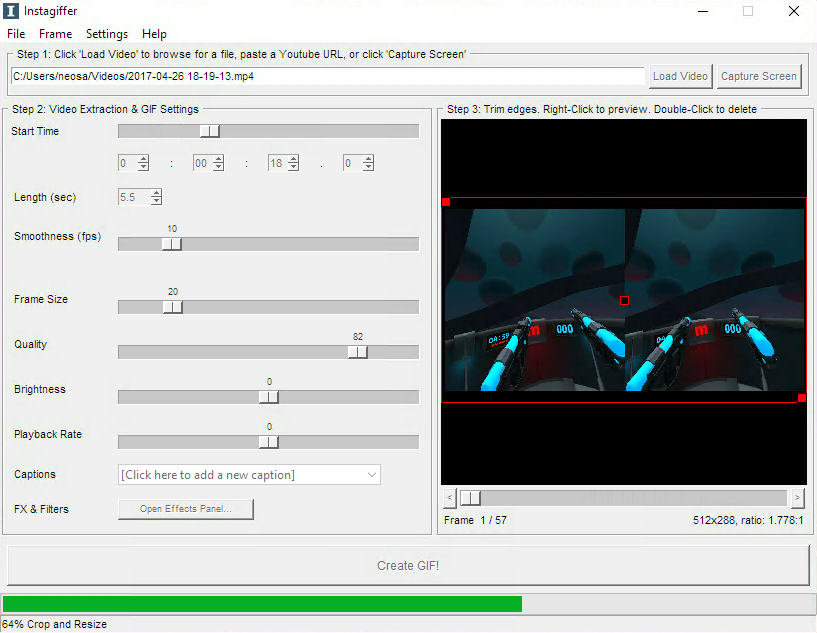The height and width of the screenshot is (633, 817).
Task: Click the center red crop marker
Action: (624, 300)
